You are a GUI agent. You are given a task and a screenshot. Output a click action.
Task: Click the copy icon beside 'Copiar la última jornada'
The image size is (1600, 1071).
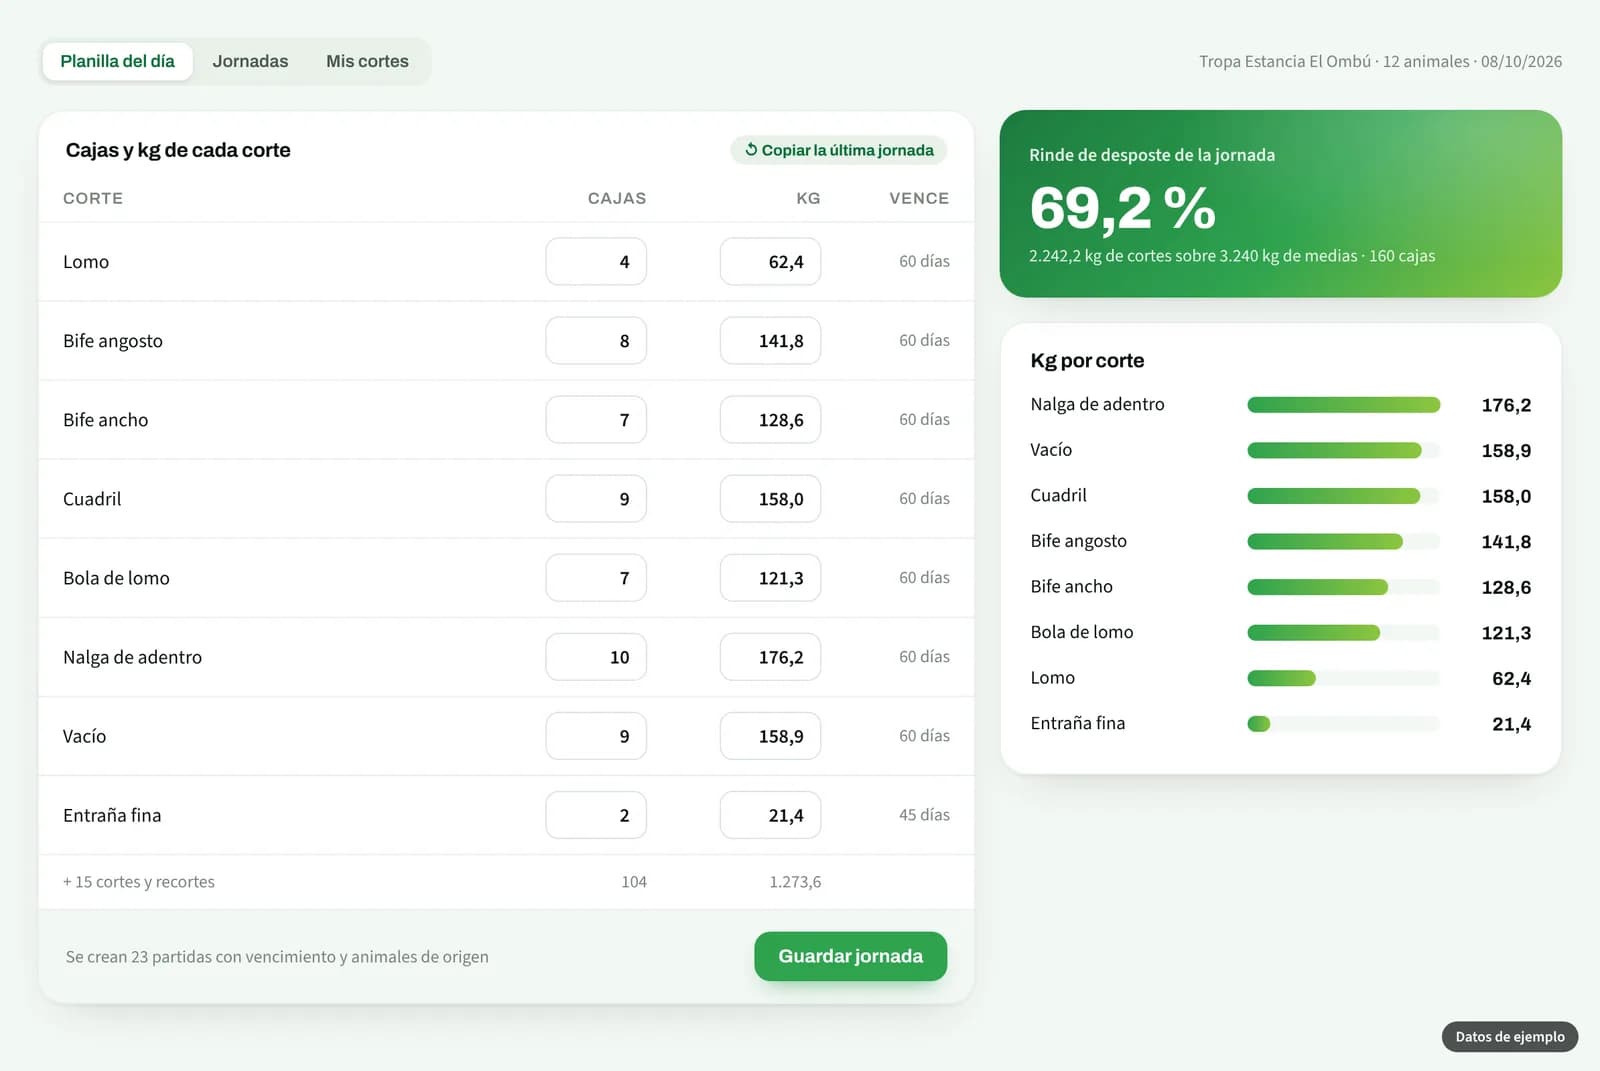(x=751, y=149)
